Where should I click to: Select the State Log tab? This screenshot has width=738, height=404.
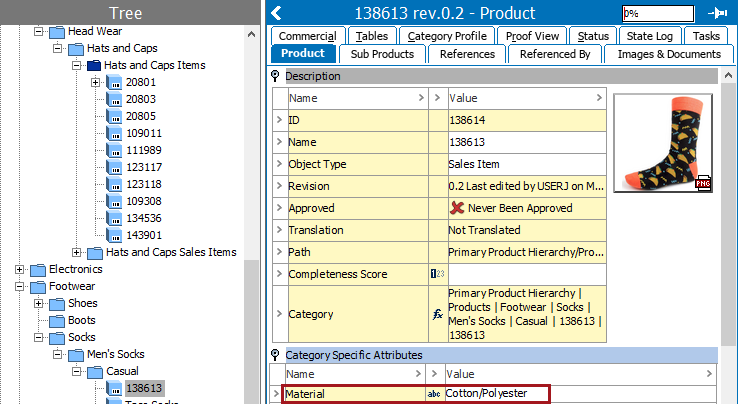point(649,36)
